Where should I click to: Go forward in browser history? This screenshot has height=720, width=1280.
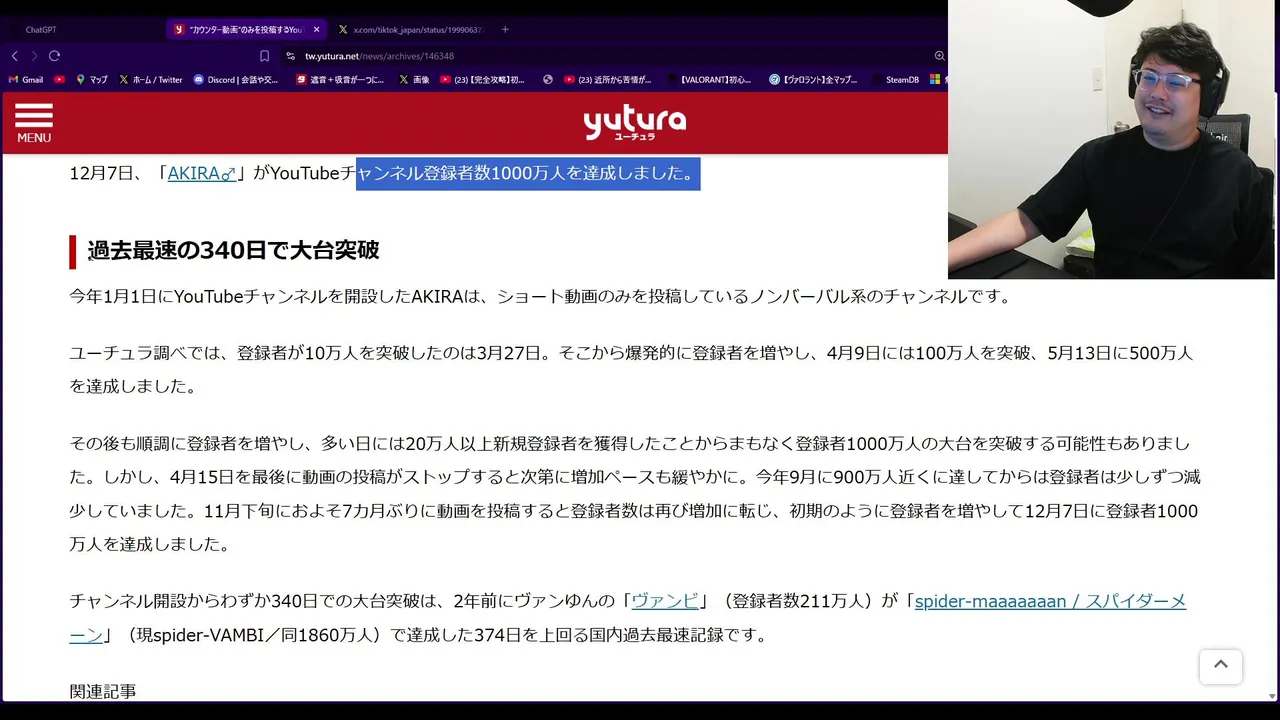pos(34,56)
